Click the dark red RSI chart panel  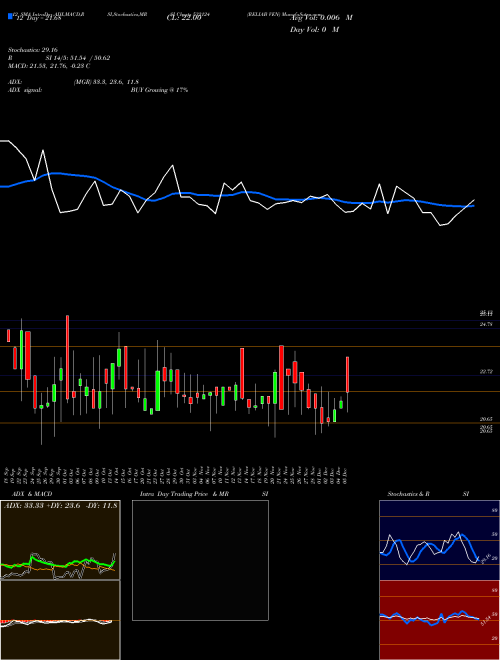tap(439, 620)
